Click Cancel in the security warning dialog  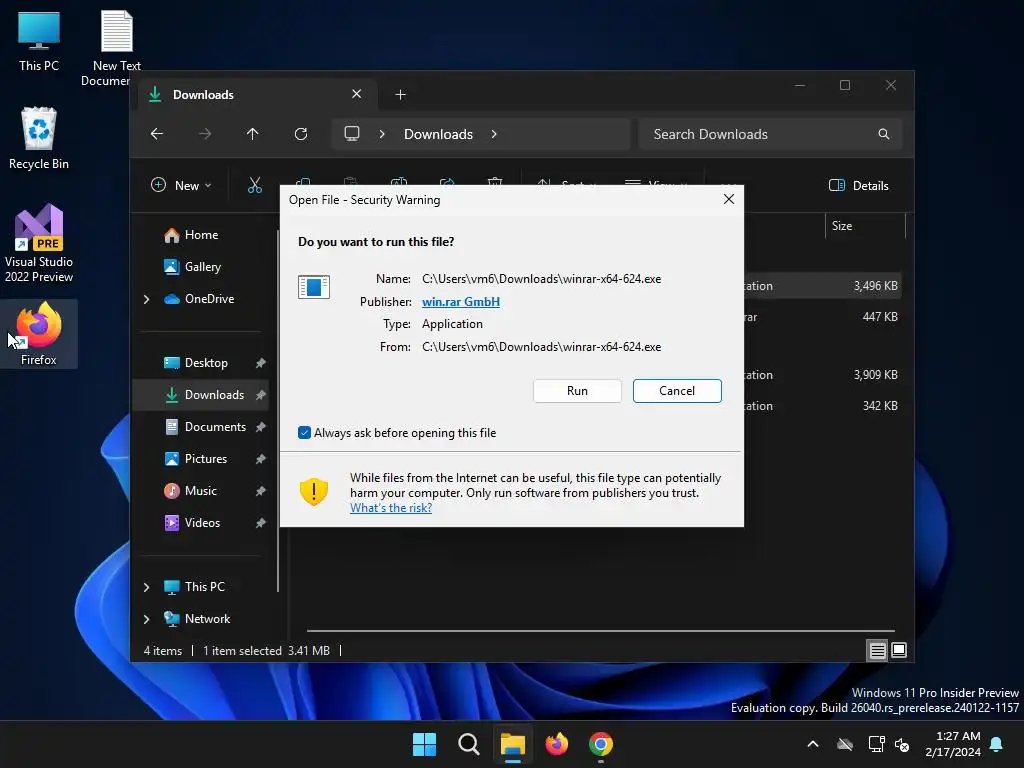pos(677,391)
